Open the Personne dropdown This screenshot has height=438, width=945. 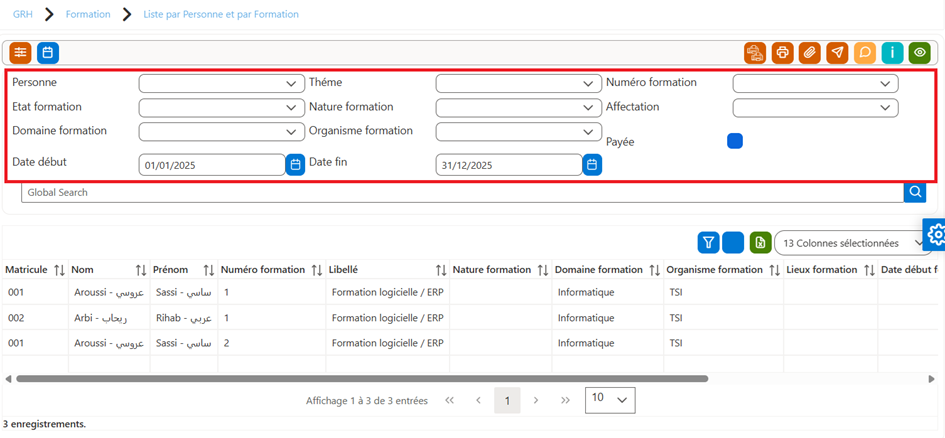tap(221, 83)
